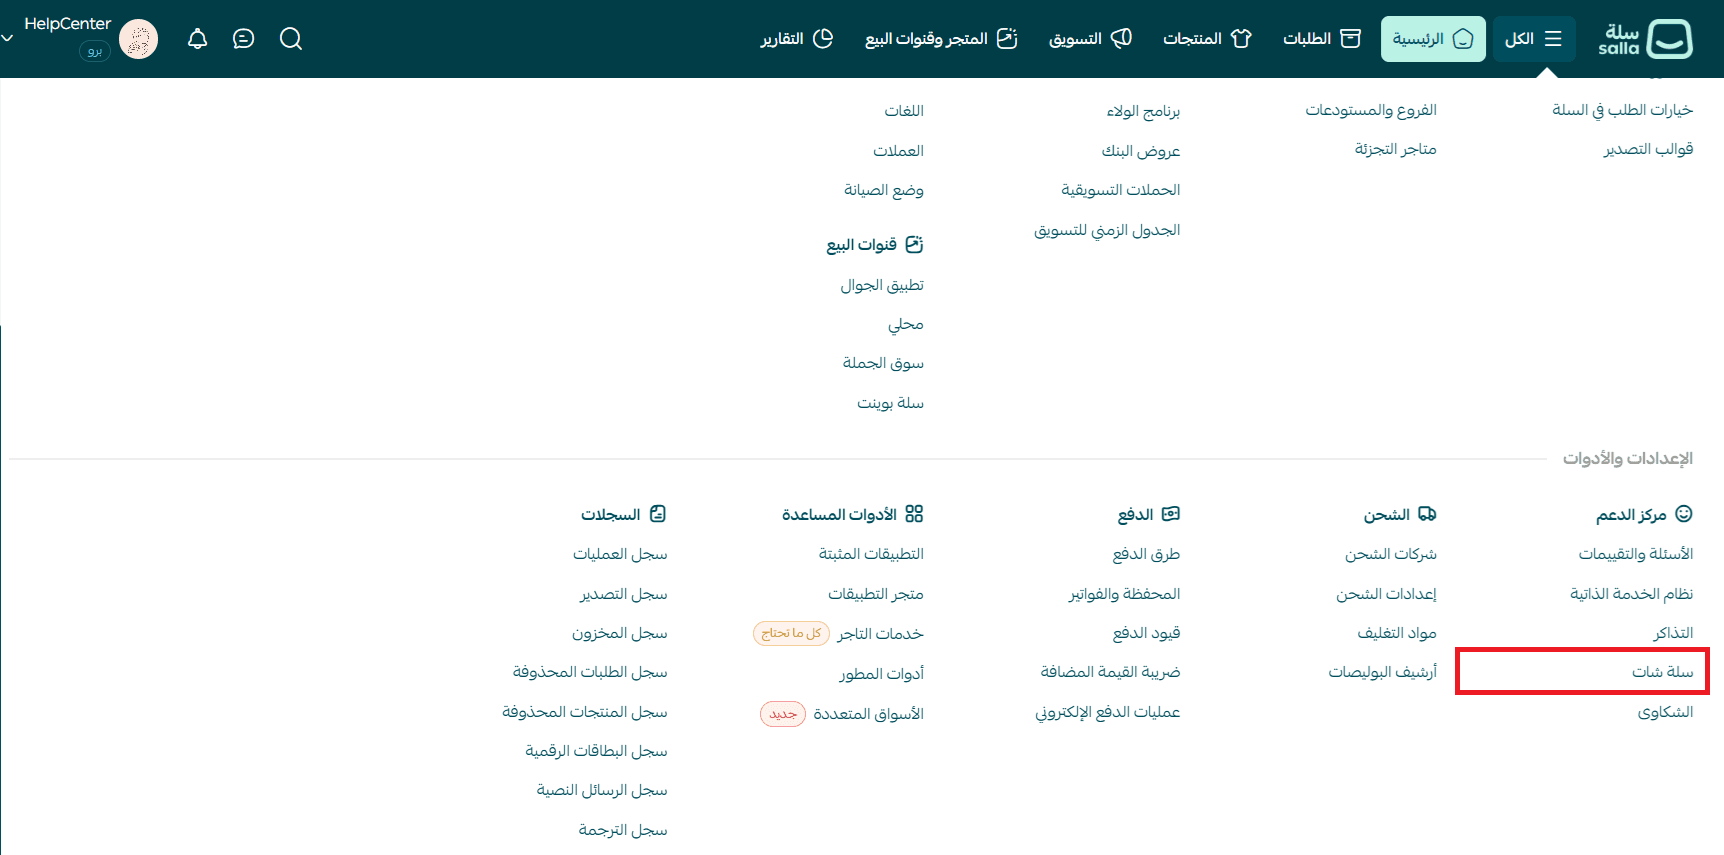Open شركات الشحن link
1724x855 pixels.
1390,554
